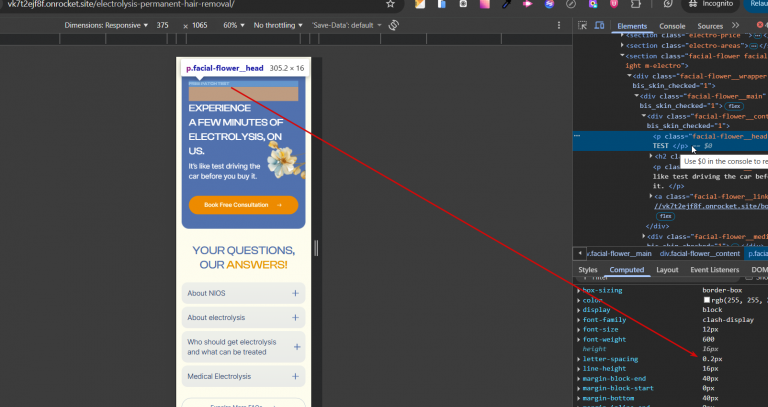The width and height of the screenshot is (768, 407).
Task: Open the browser Extensions puzzle-piece menu
Action: (x=636, y=4)
